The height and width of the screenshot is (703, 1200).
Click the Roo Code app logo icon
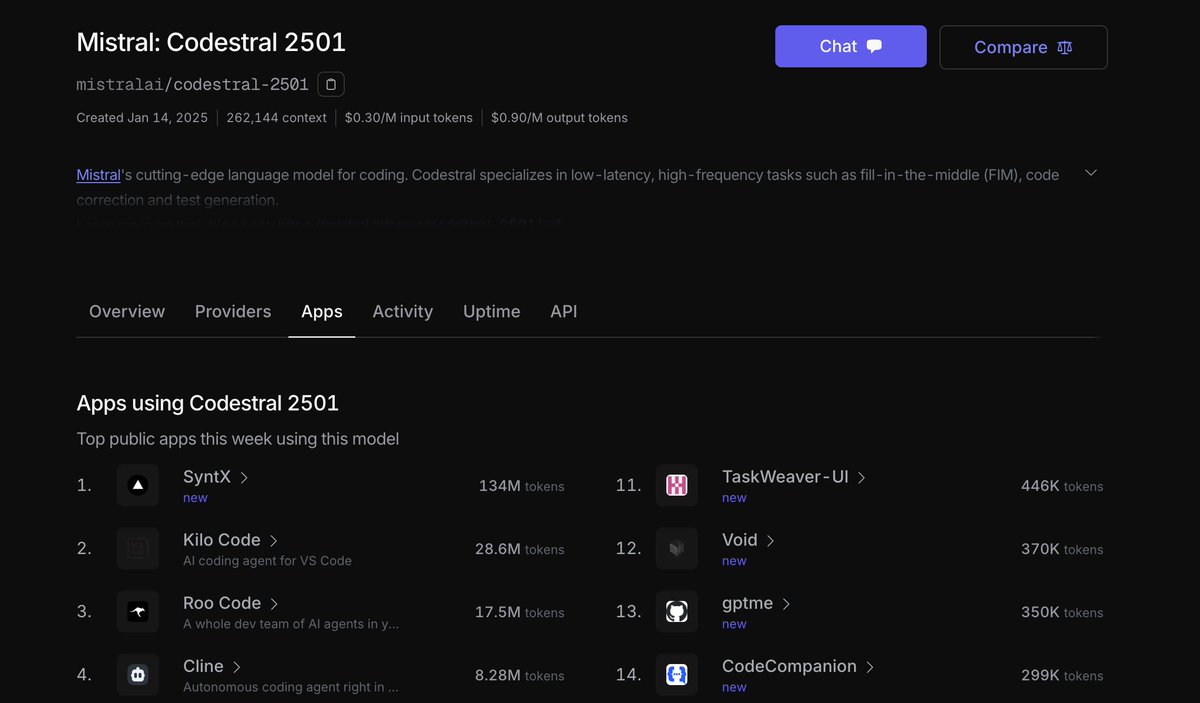138,611
